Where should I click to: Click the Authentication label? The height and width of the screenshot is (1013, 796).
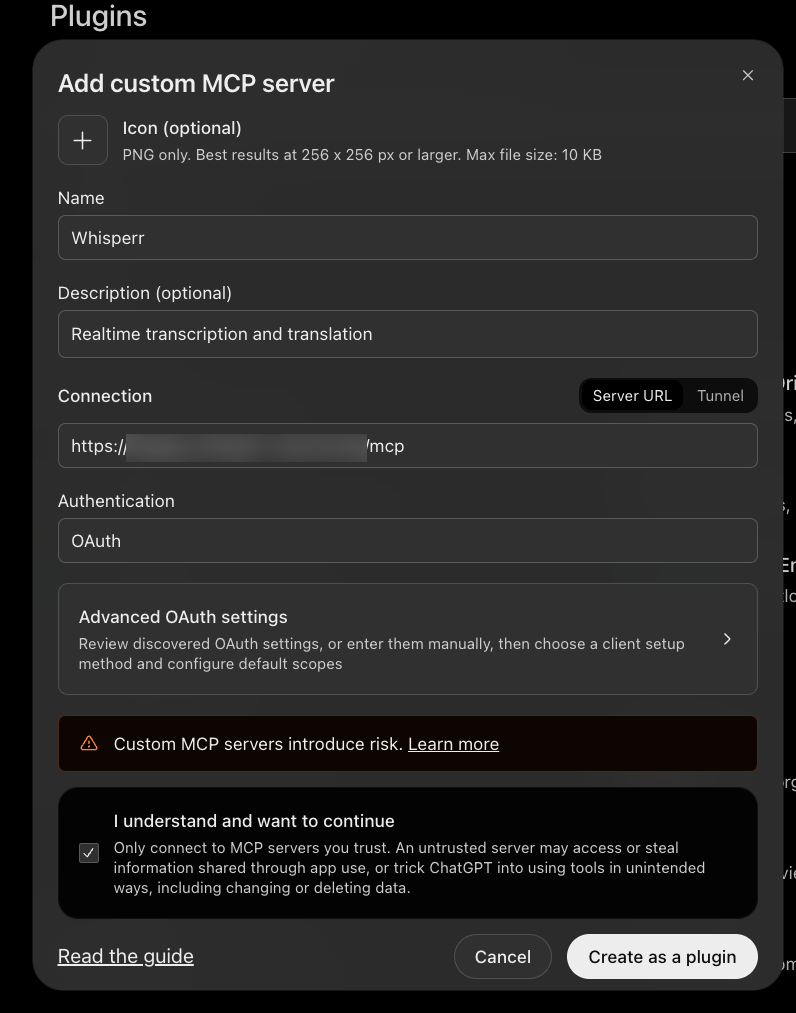click(116, 501)
